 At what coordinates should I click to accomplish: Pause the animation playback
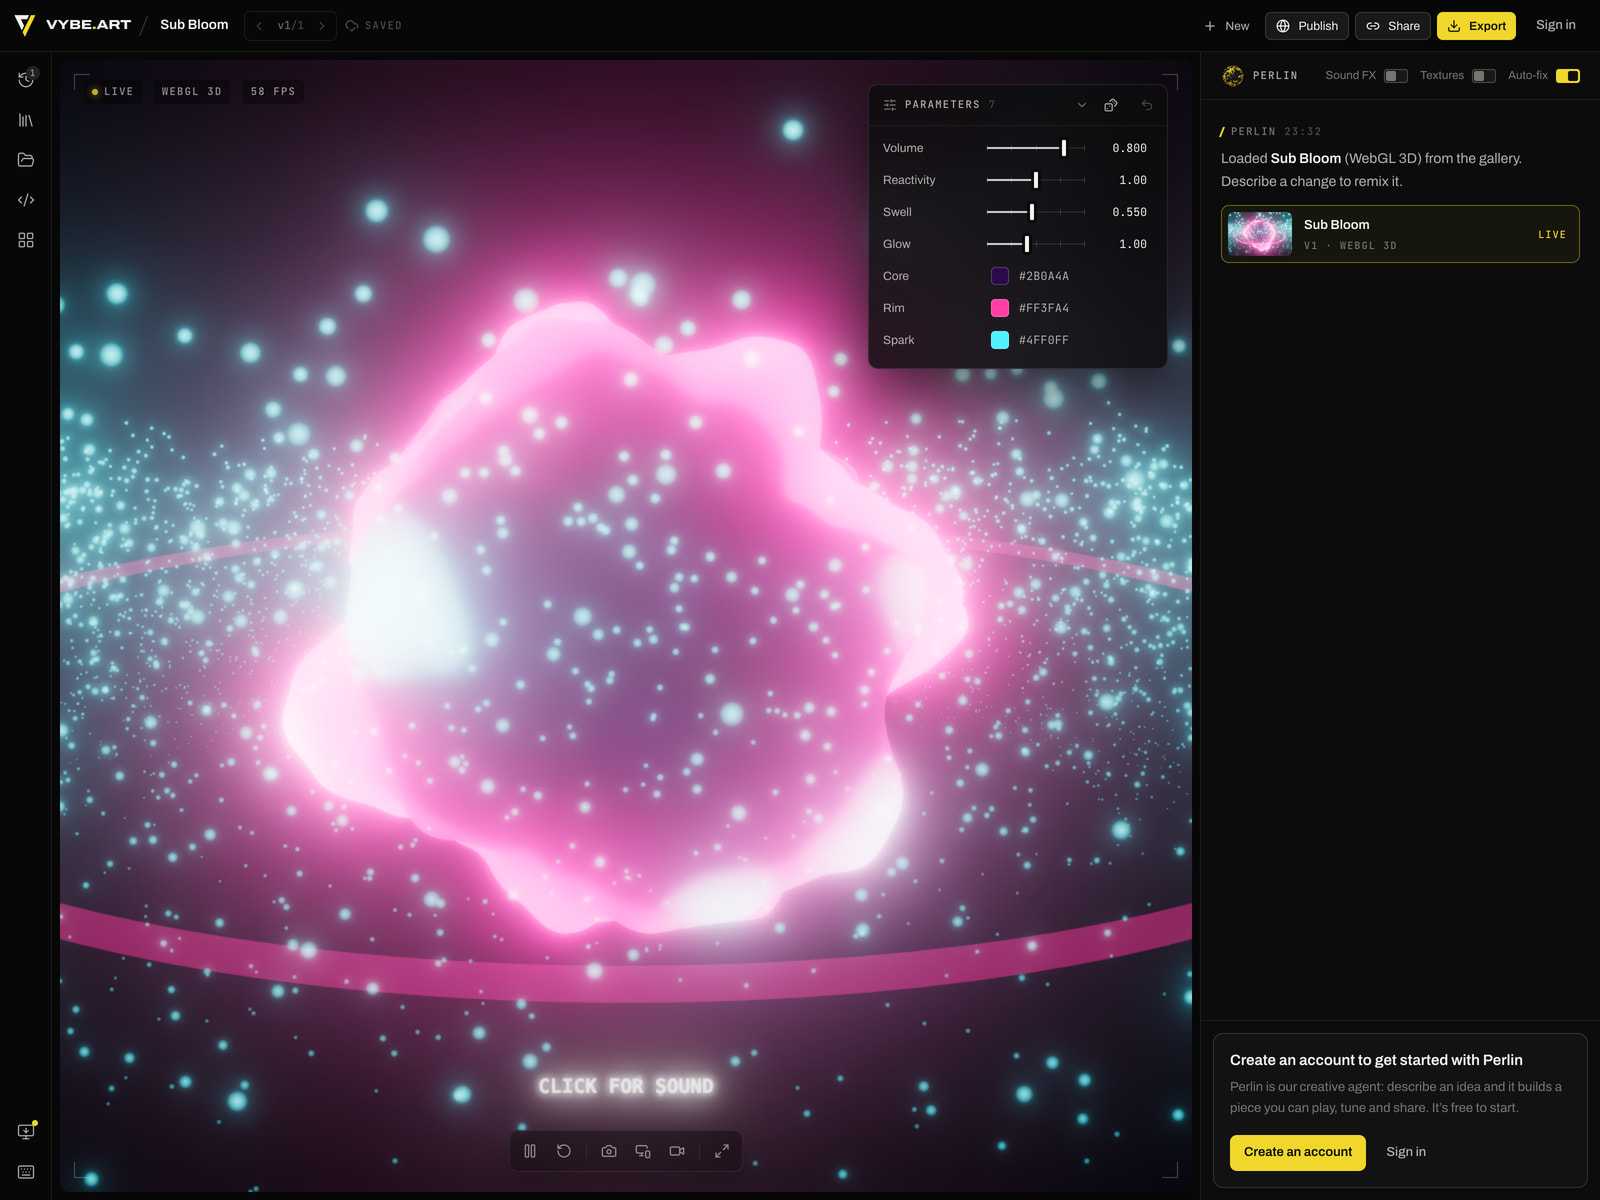click(530, 1151)
